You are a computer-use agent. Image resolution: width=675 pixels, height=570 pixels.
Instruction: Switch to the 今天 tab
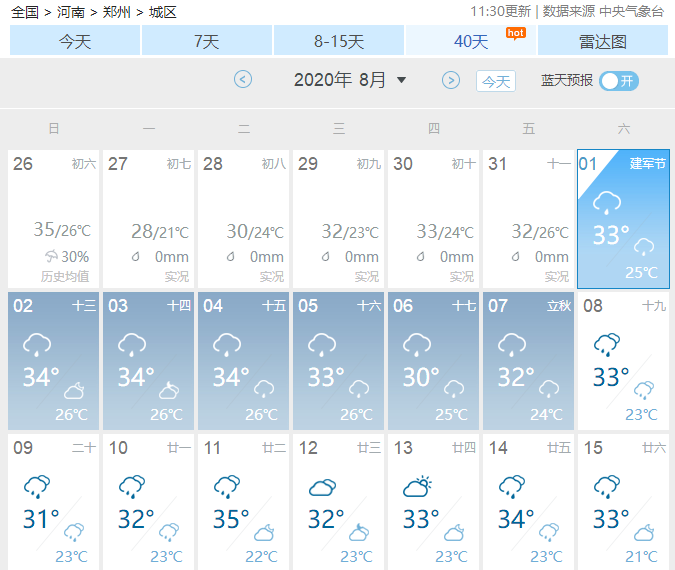point(75,40)
